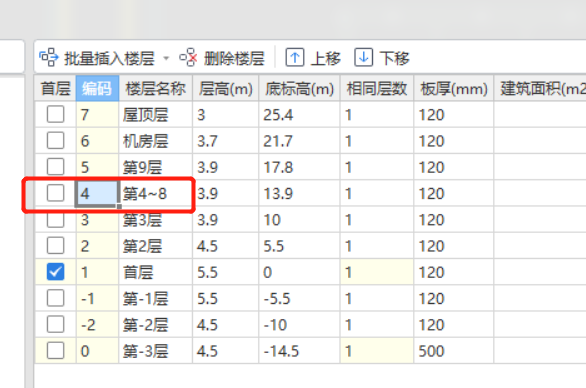
Task: Click the 相同层数 column header
Action: (377, 89)
